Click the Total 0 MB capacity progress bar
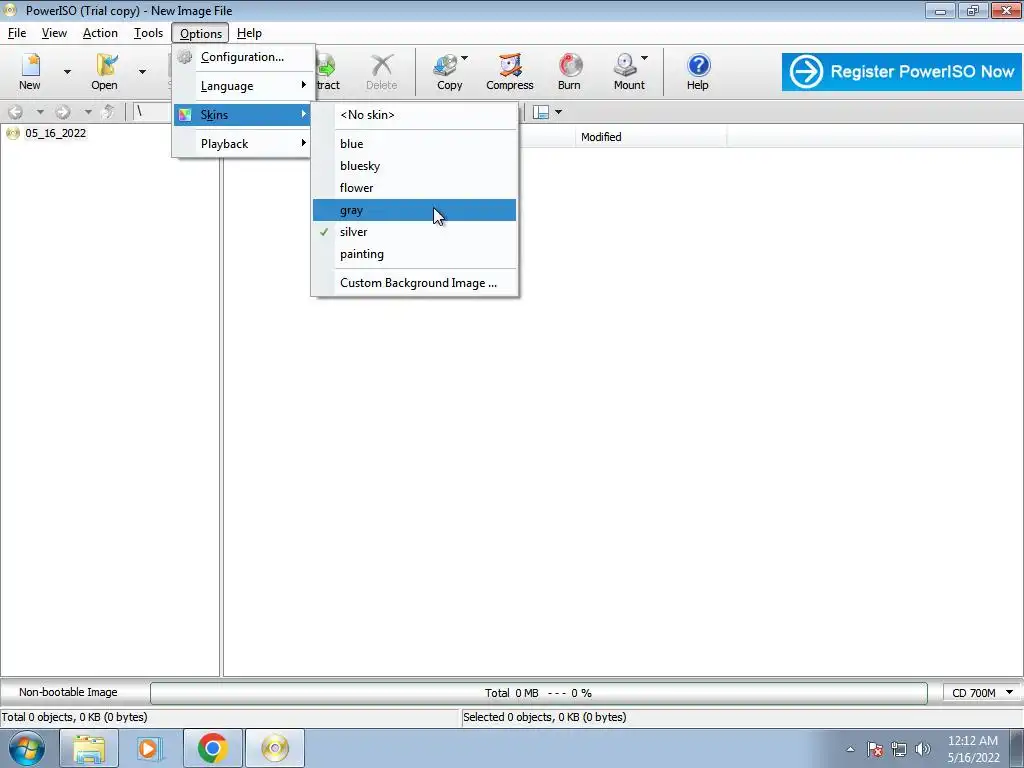1024x768 pixels. pyautogui.click(x=539, y=693)
